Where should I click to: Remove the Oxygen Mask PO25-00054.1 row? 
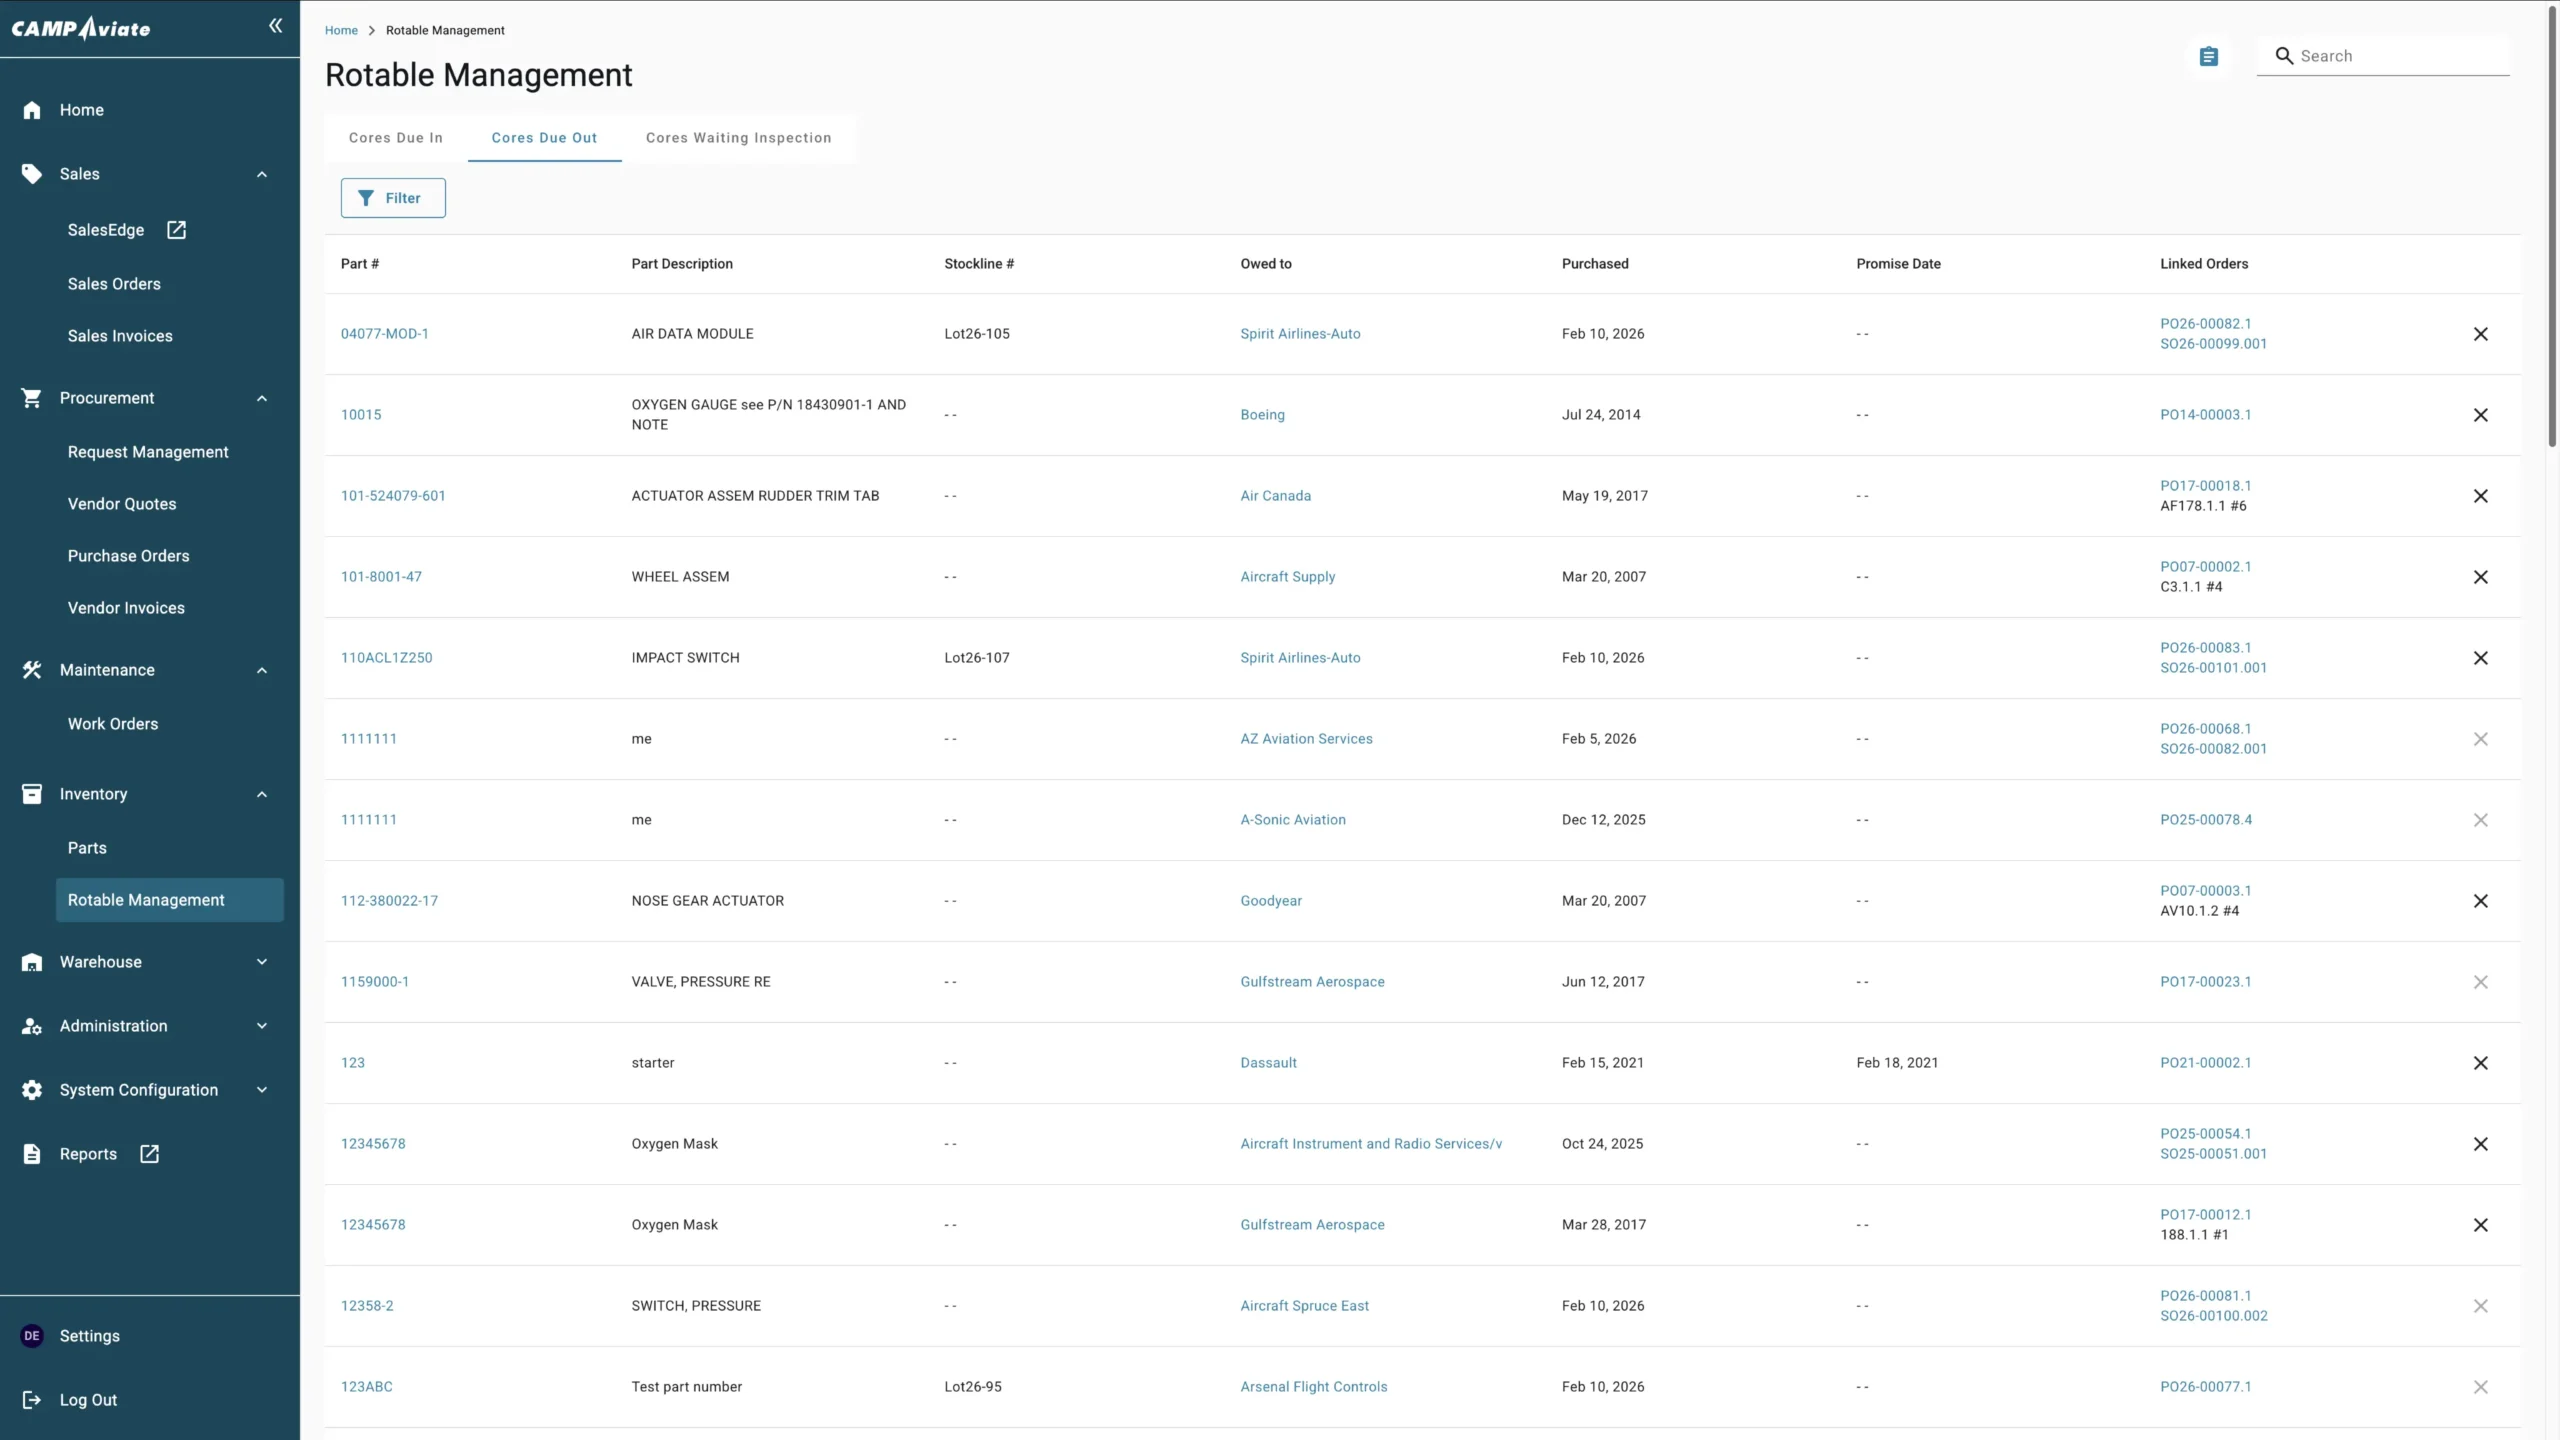click(x=2481, y=1144)
